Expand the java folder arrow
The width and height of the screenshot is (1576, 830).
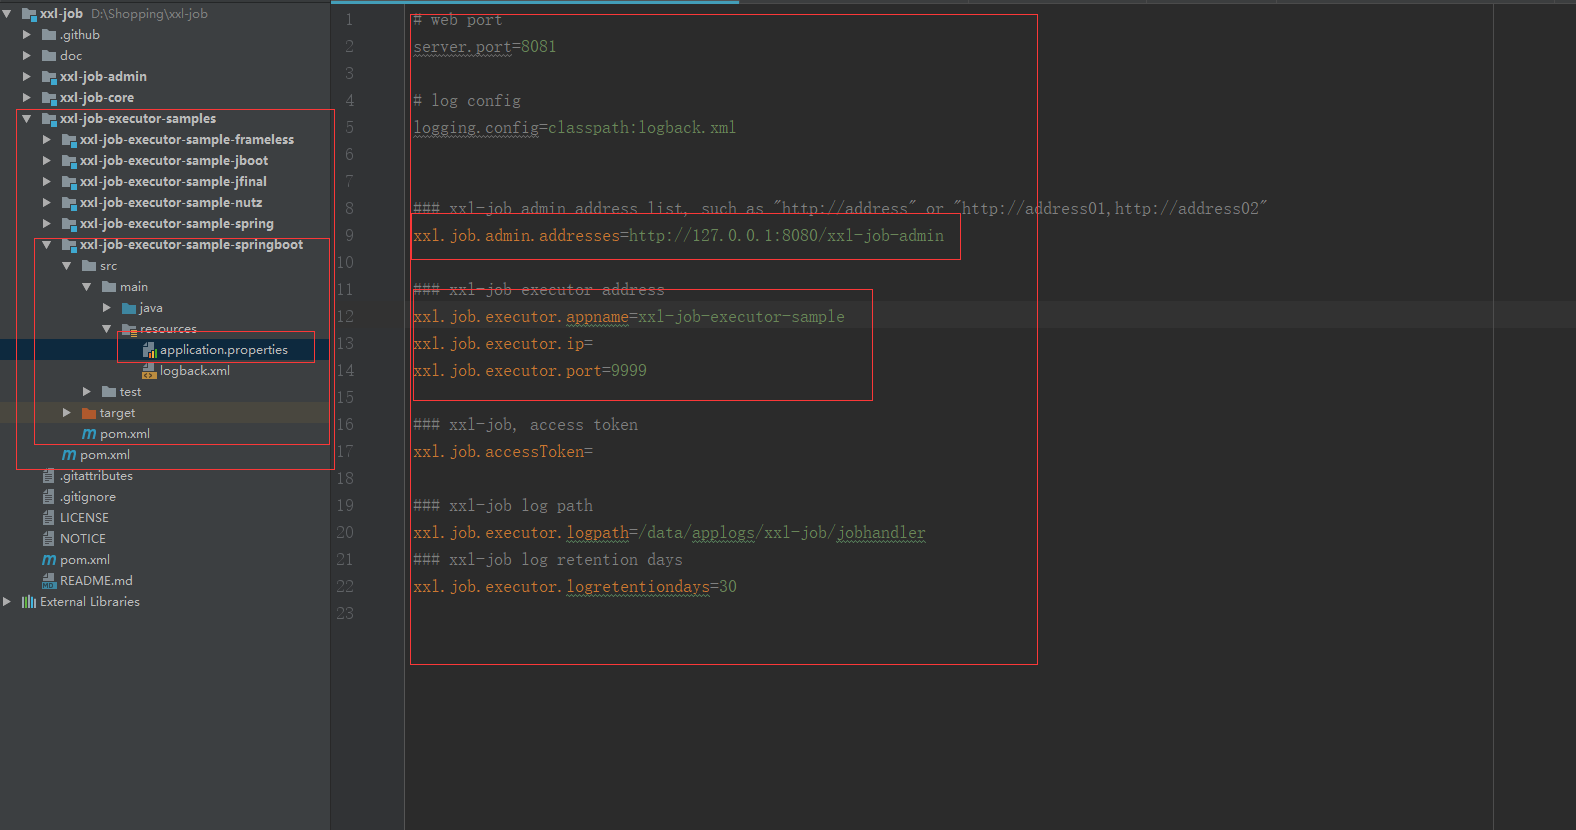pos(107,308)
